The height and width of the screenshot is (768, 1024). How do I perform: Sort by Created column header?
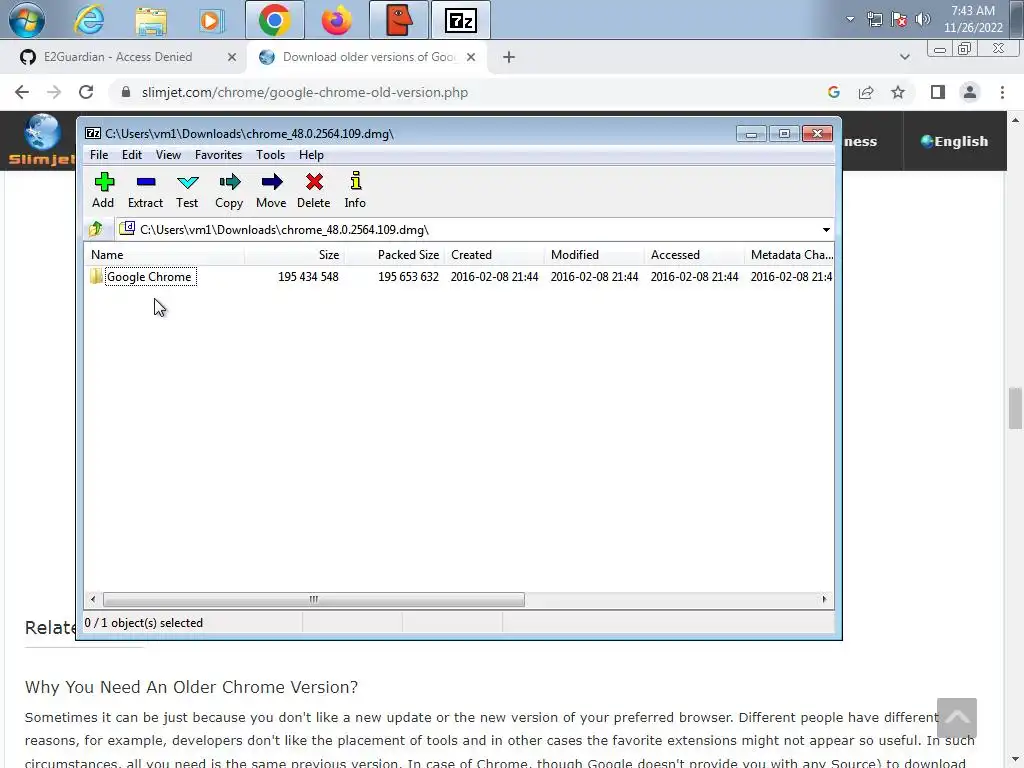[x=494, y=255]
